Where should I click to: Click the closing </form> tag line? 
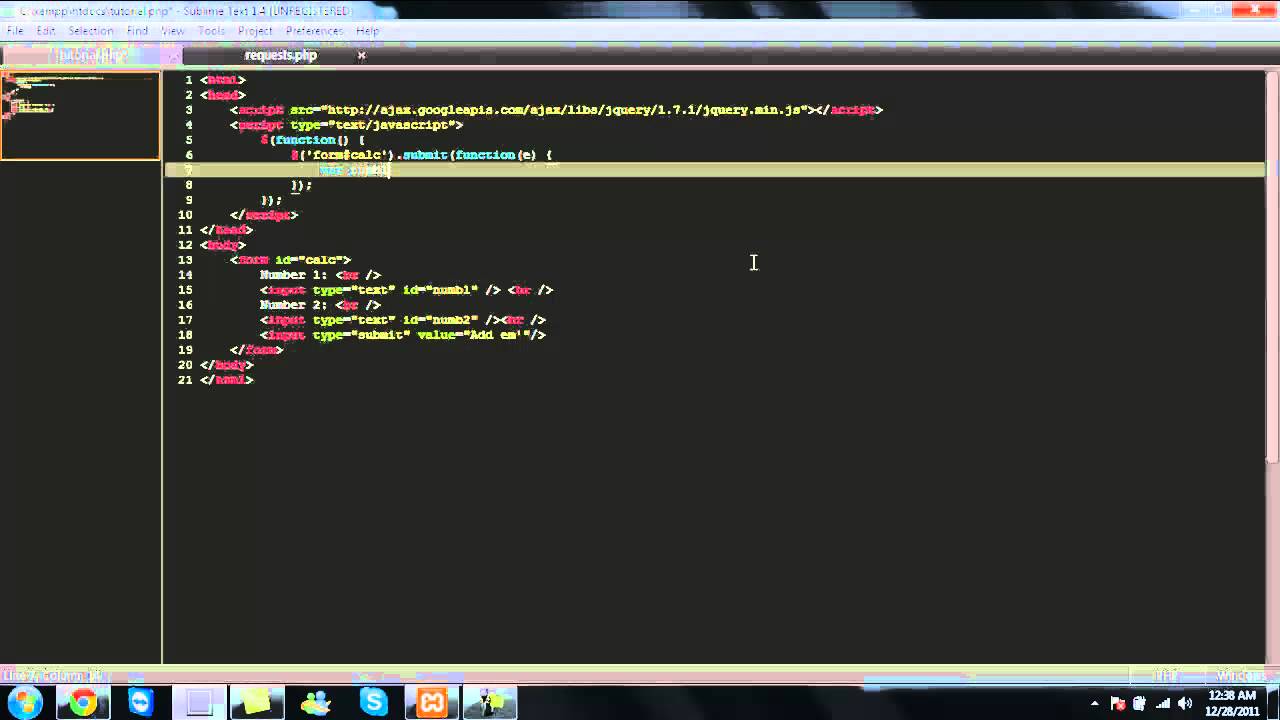point(257,350)
